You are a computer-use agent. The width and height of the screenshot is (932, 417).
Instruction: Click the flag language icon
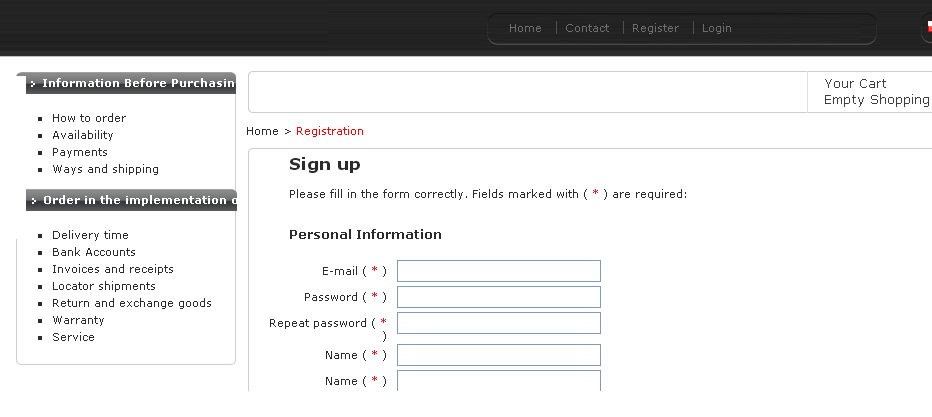[x=929, y=26]
